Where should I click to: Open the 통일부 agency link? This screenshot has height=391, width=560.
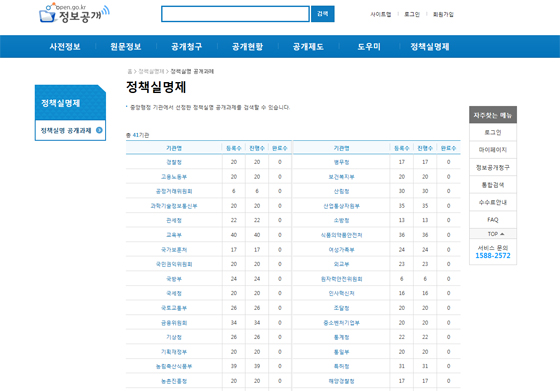click(341, 352)
